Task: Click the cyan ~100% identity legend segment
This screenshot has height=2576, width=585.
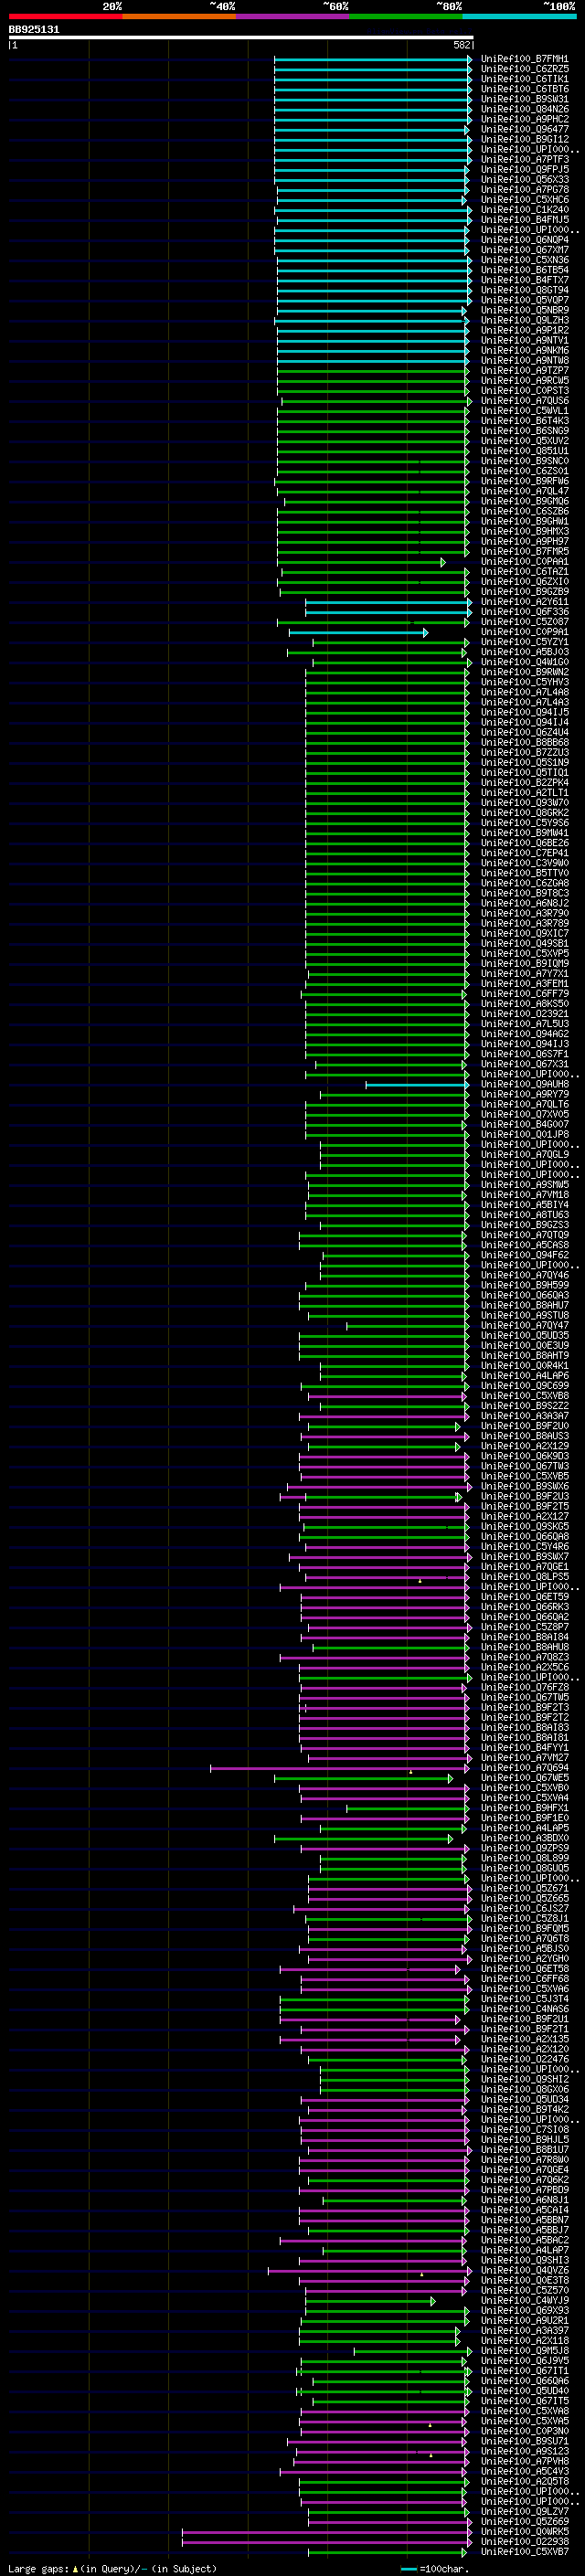Action: click(519, 16)
